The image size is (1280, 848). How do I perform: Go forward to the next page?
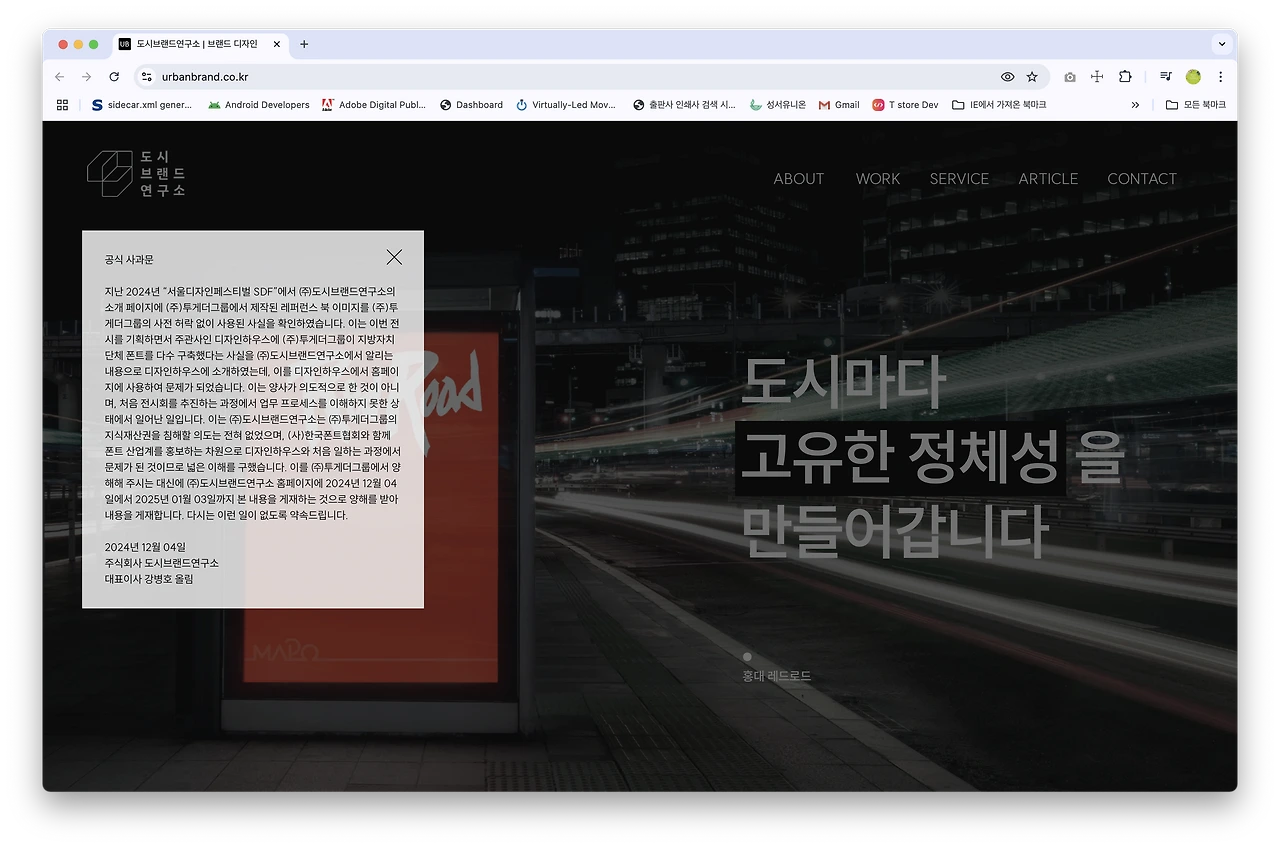[x=87, y=77]
